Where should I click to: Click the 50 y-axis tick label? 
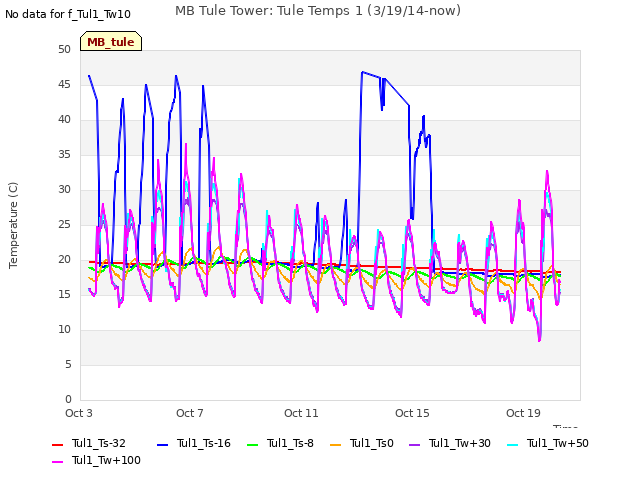[64, 50]
